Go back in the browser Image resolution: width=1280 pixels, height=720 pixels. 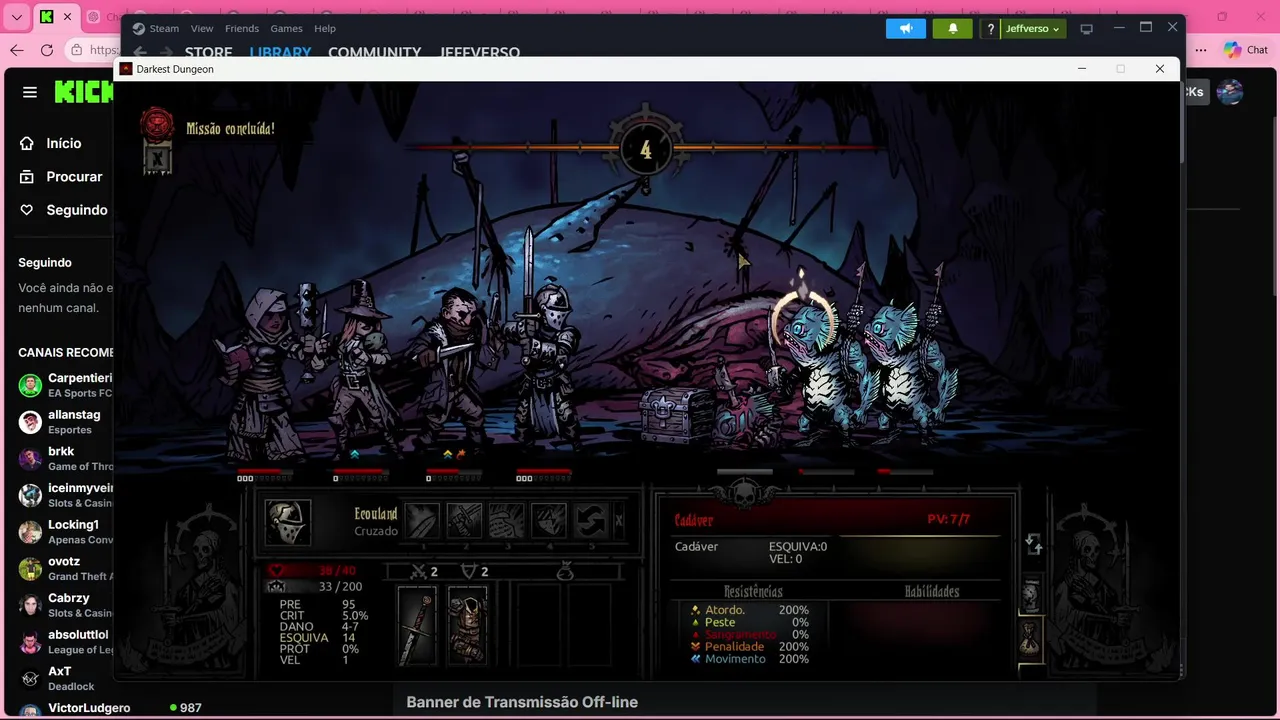[17, 50]
